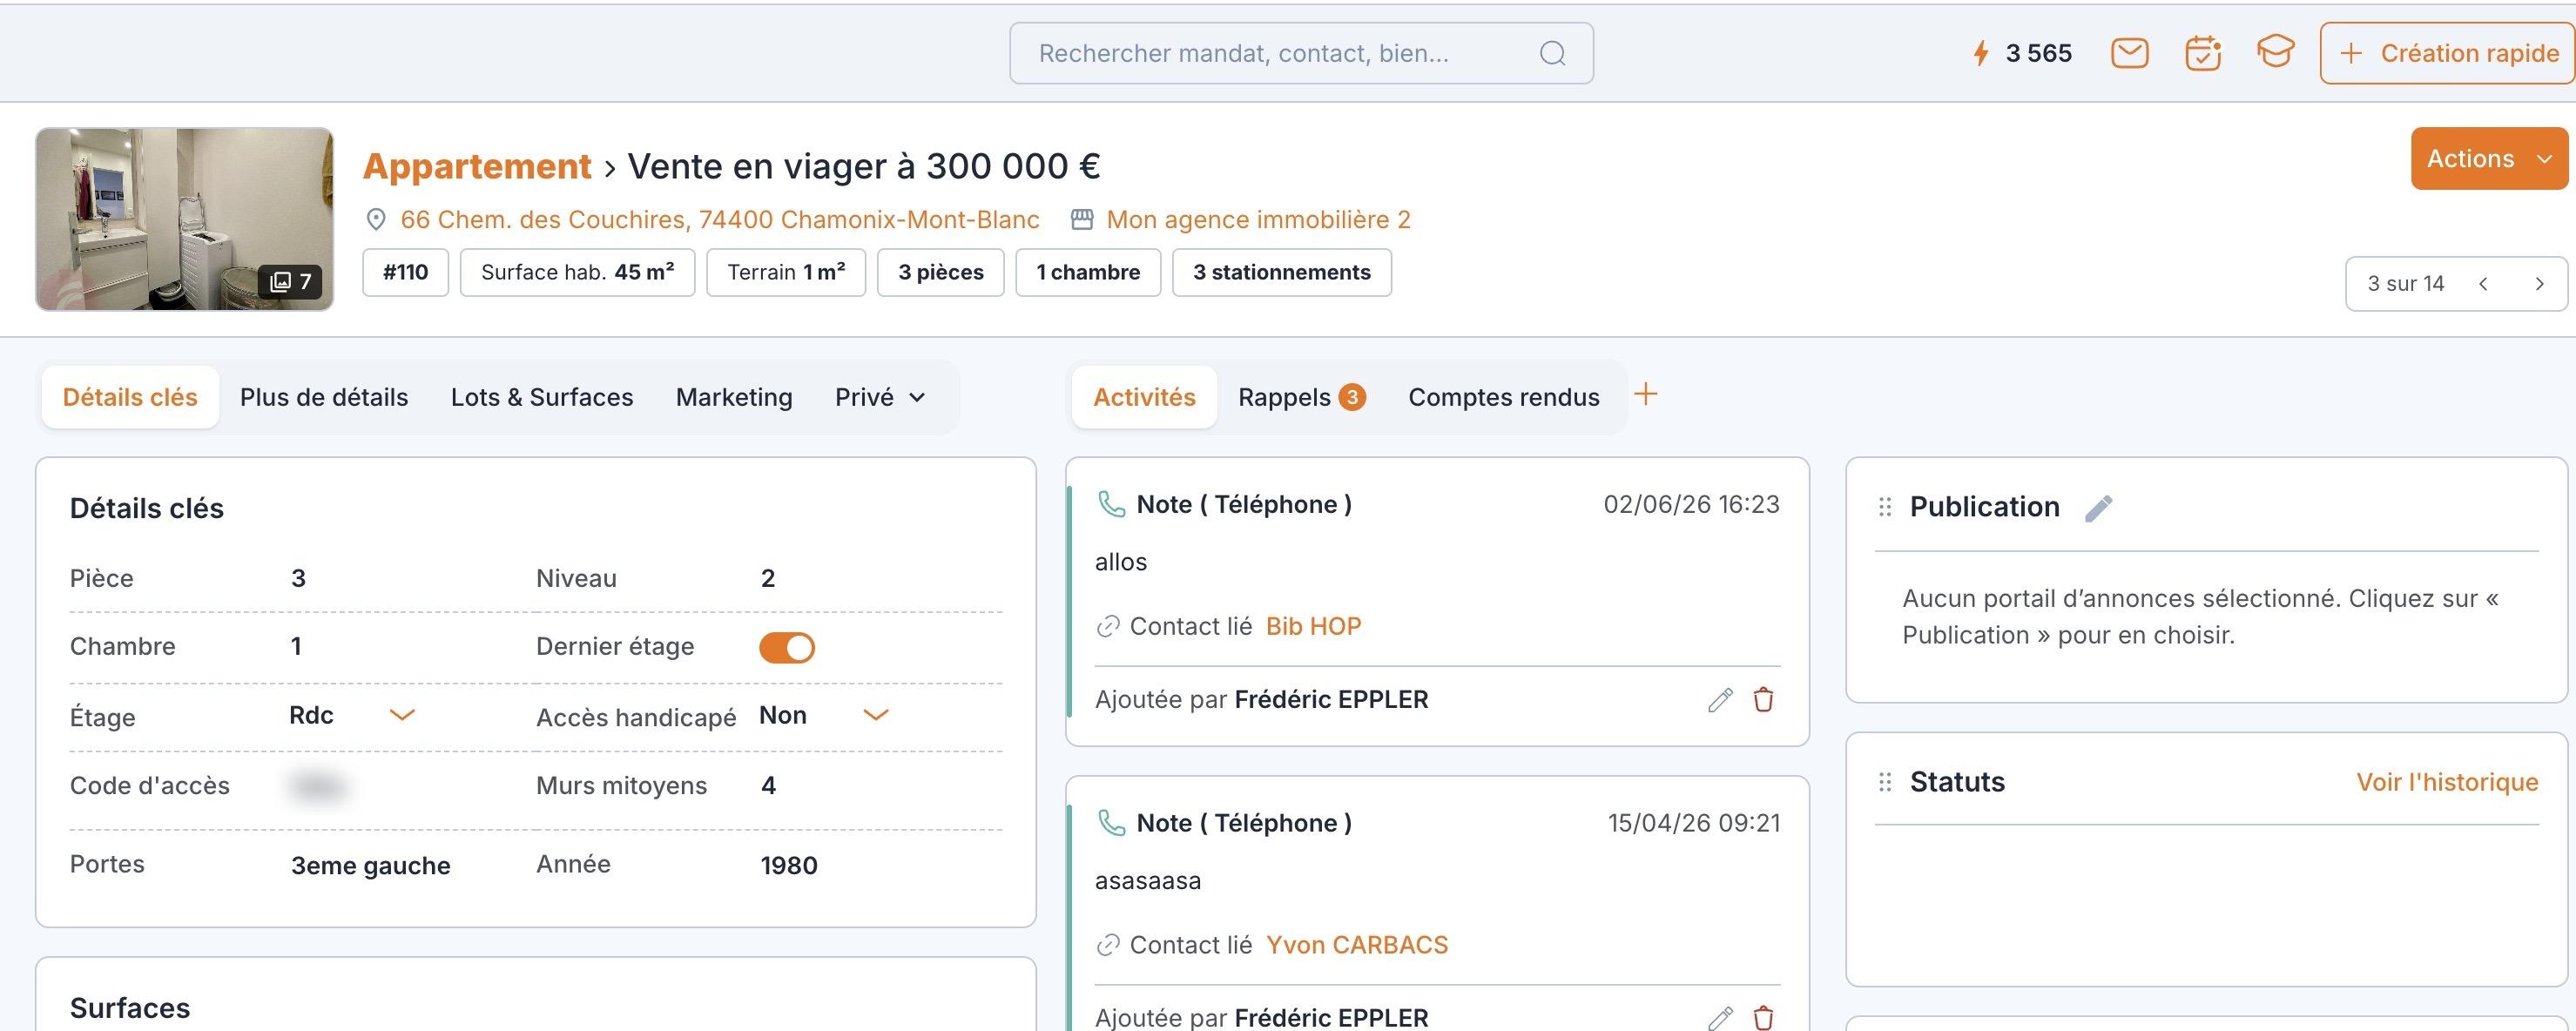Open linked contact Bib HOP
Viewport: 2576px width, 1031px height.
coord(1313,626)
